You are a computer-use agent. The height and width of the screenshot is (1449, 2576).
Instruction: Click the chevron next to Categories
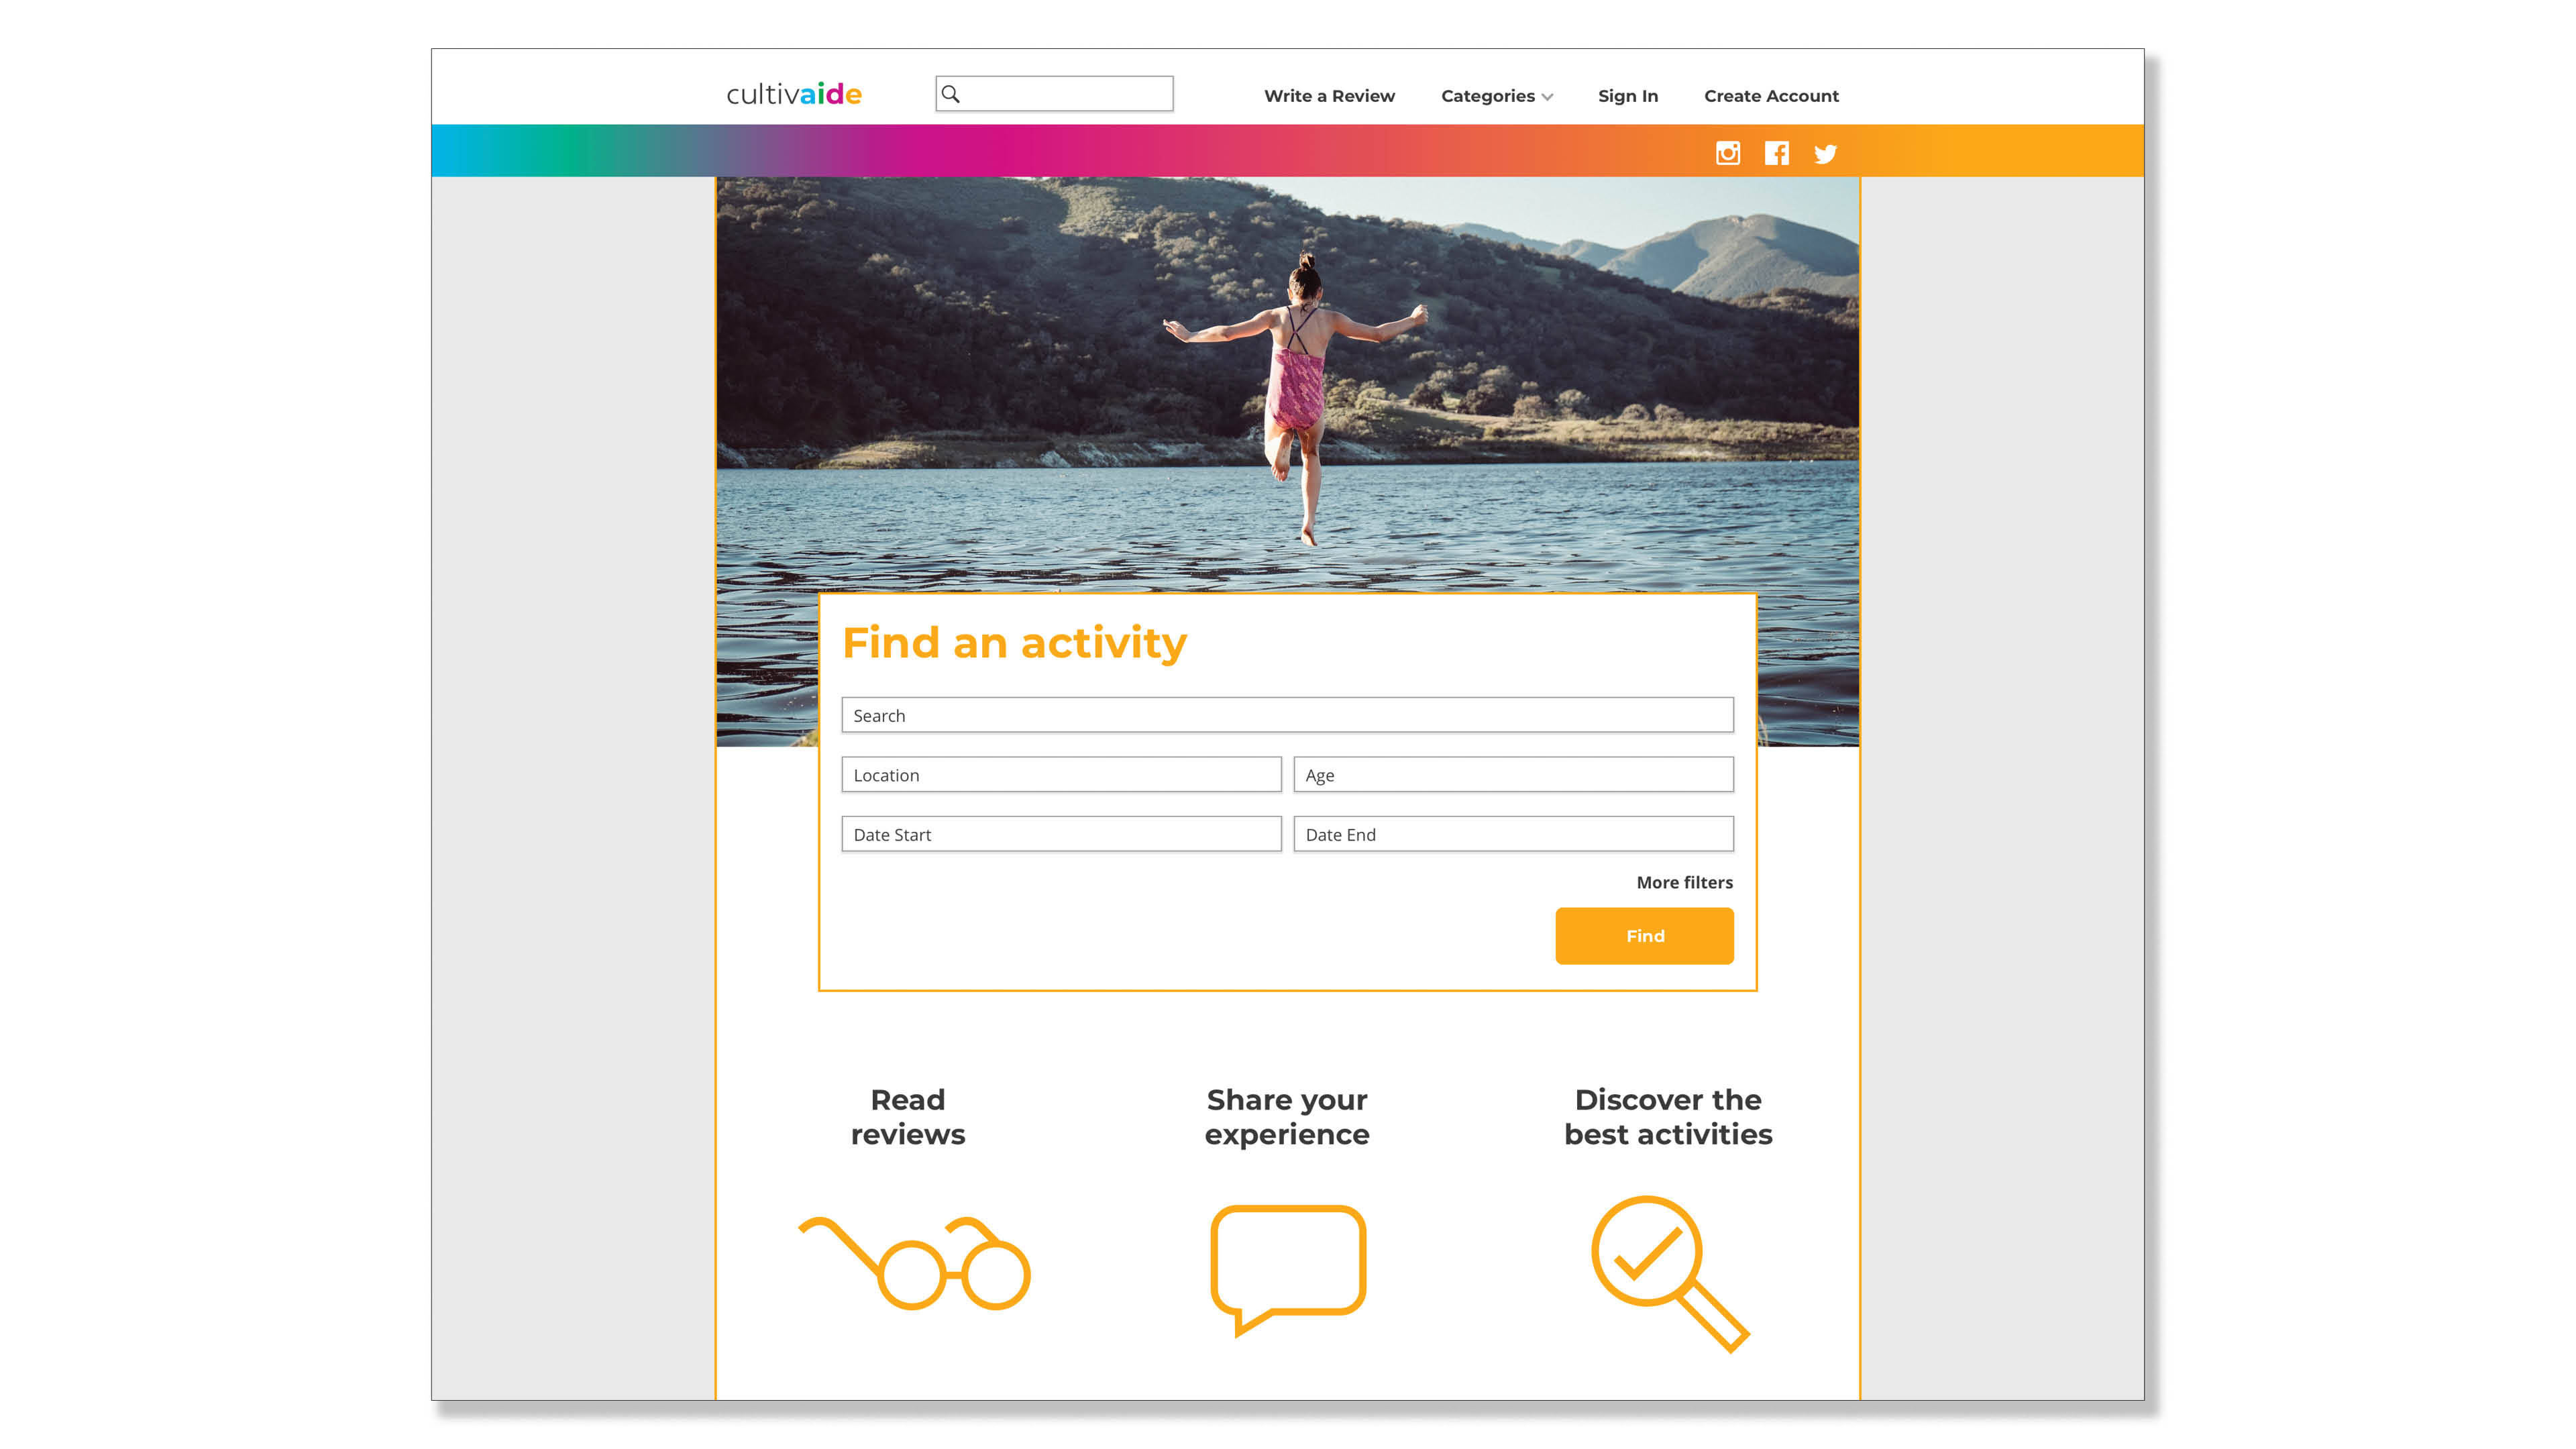1547,97
